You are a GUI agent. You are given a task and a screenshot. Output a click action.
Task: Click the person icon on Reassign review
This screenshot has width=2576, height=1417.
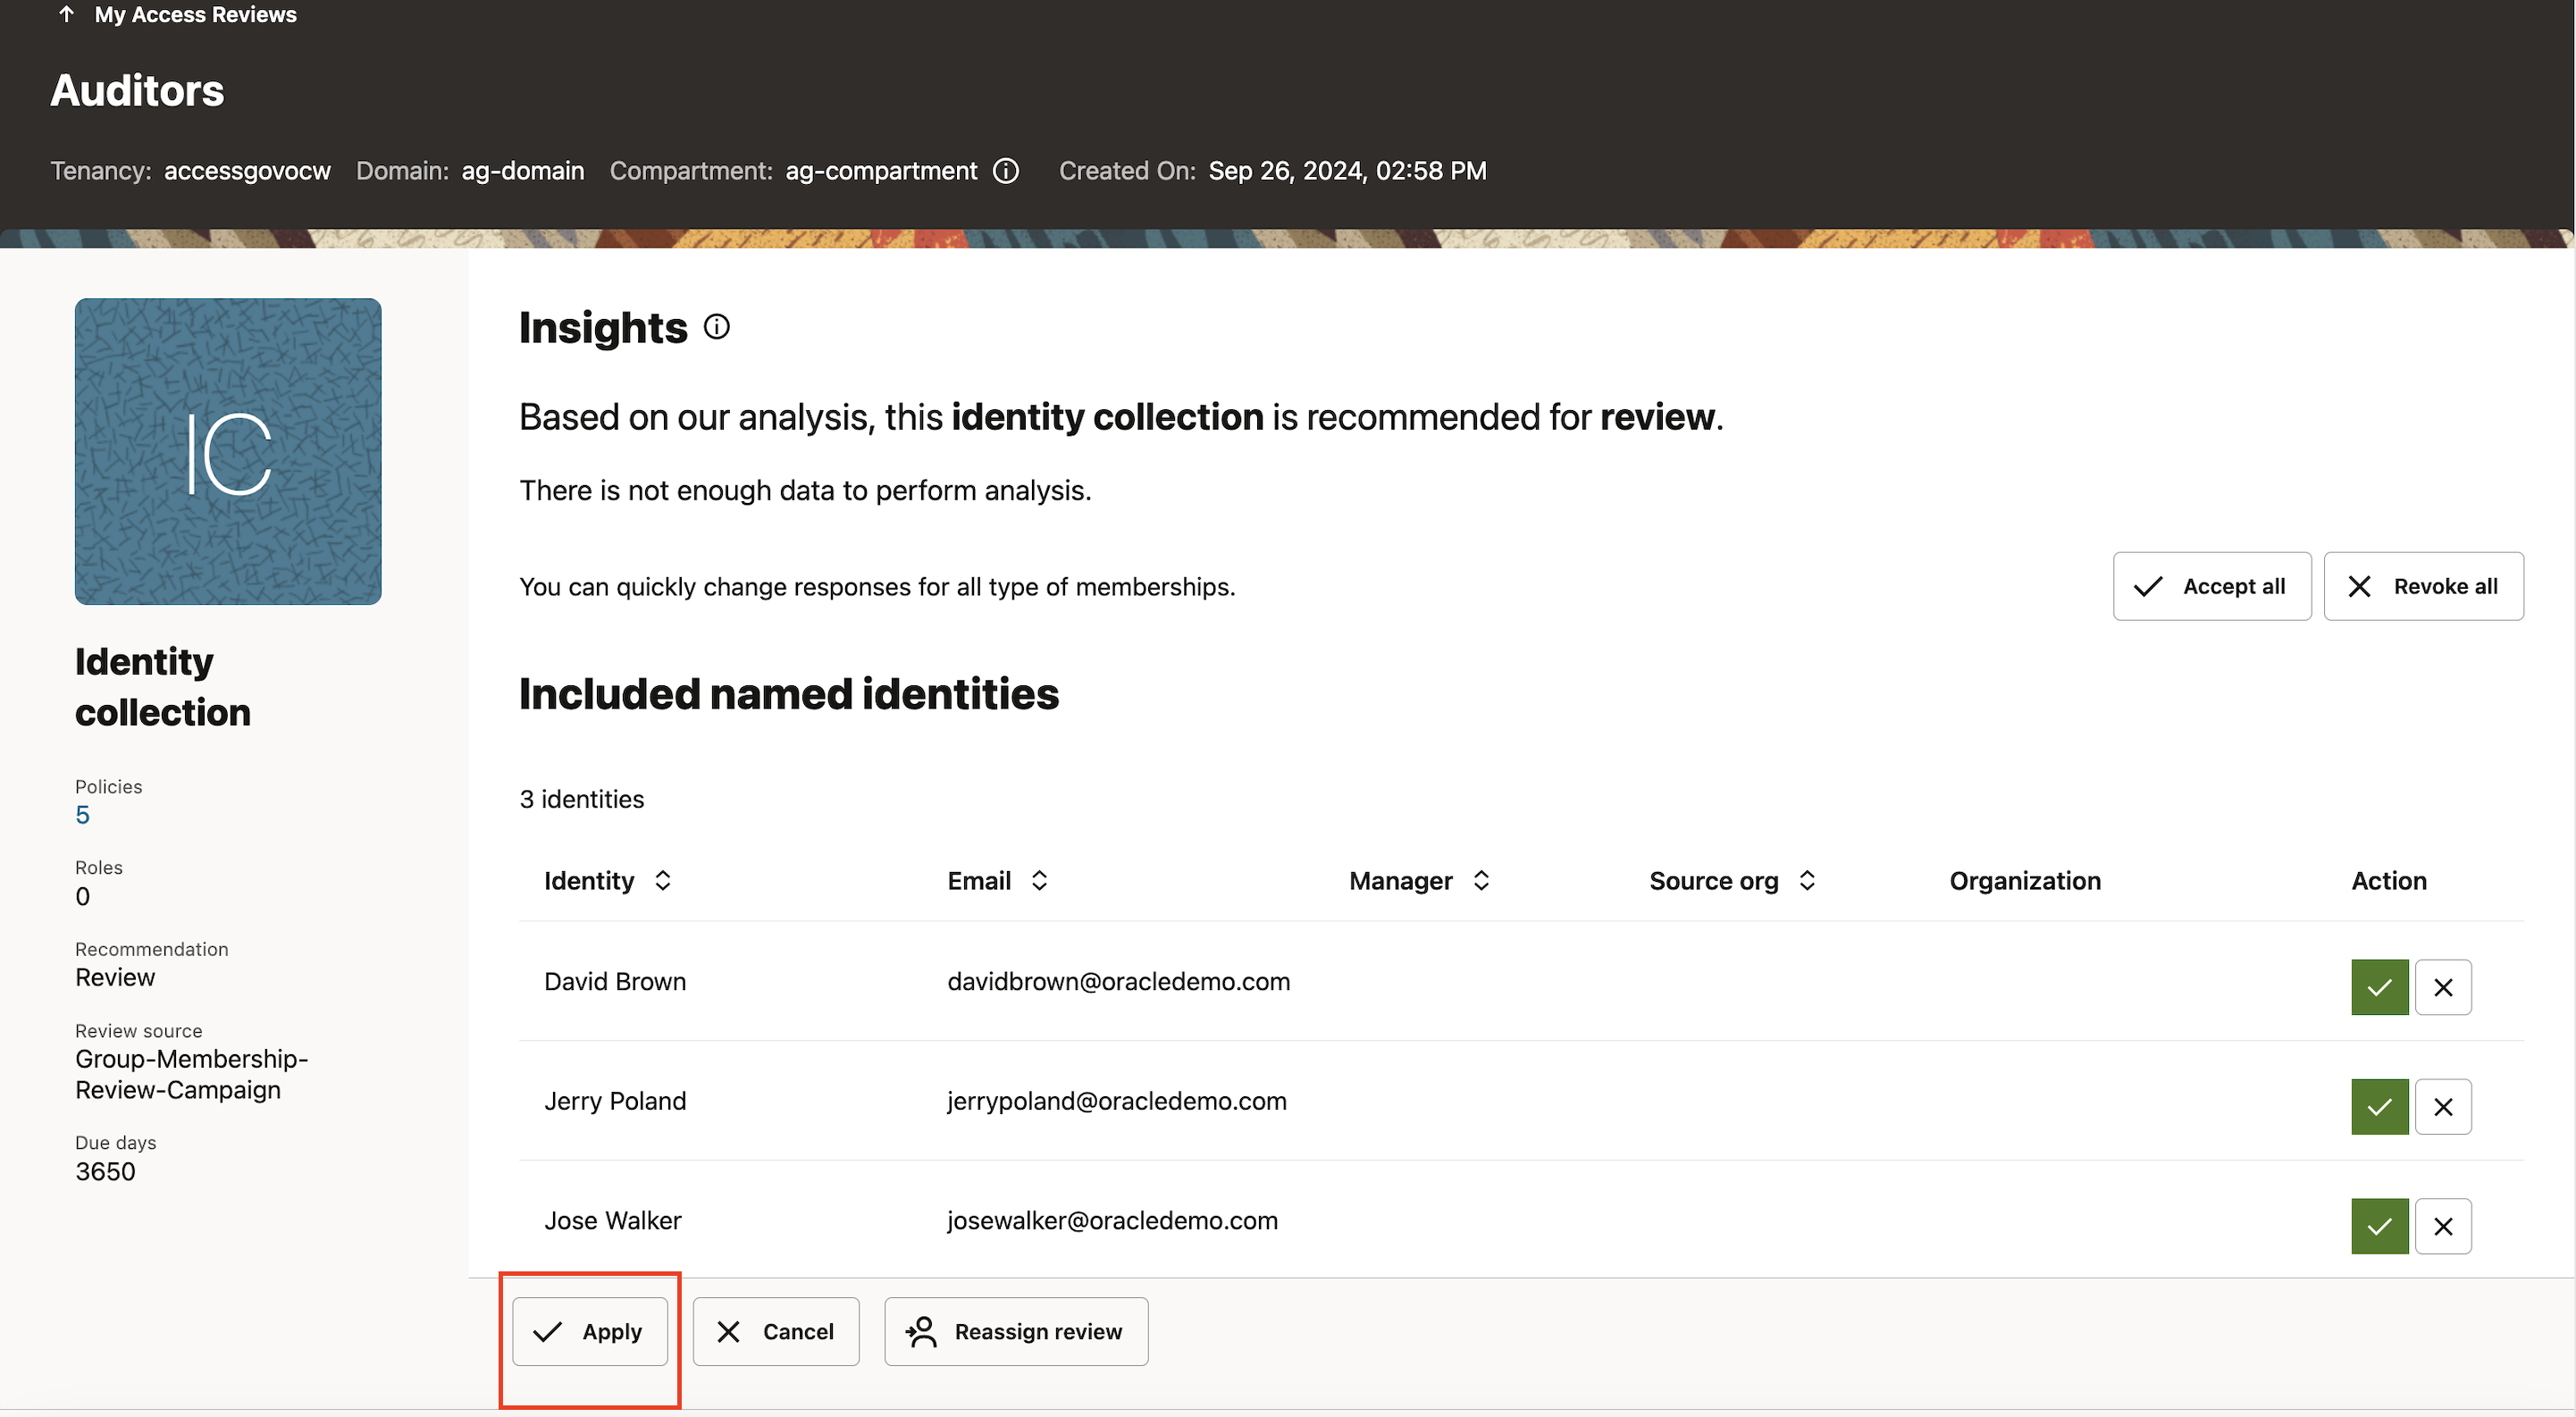923,1331
